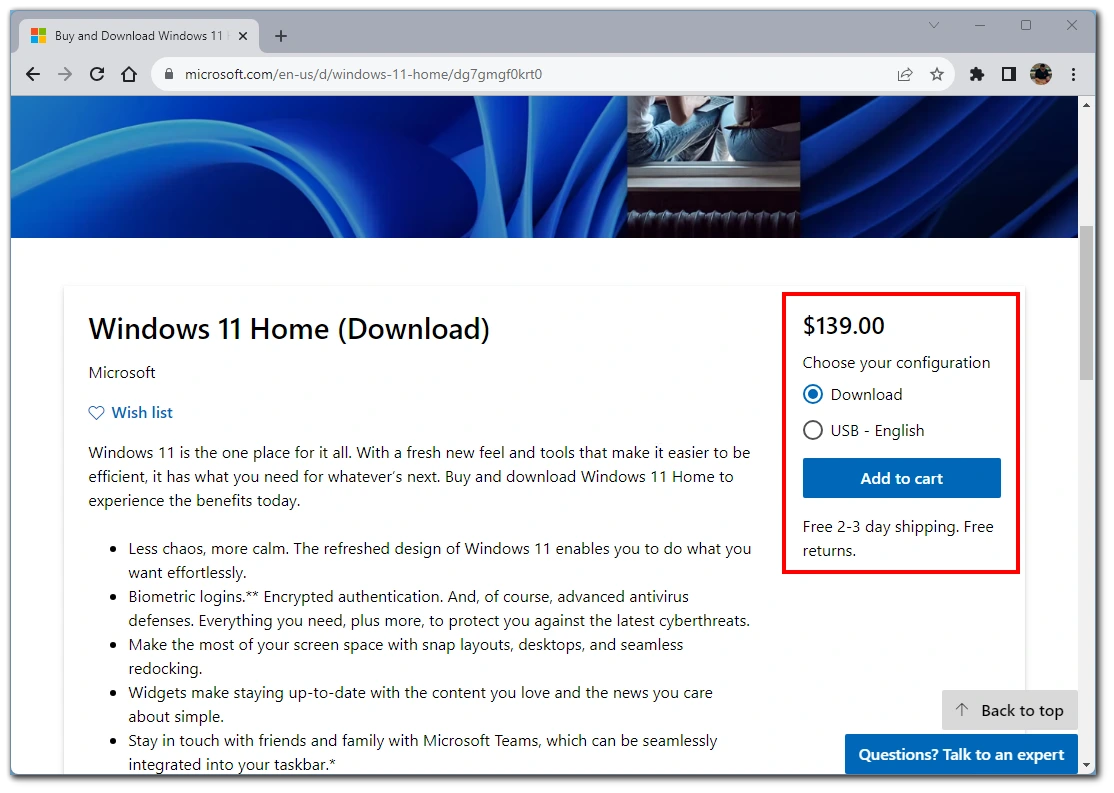Add Windows 11 Home to cart
The height and width of the screenshot is (793, 1114).
pyautogui.click(x=902, y=478)
